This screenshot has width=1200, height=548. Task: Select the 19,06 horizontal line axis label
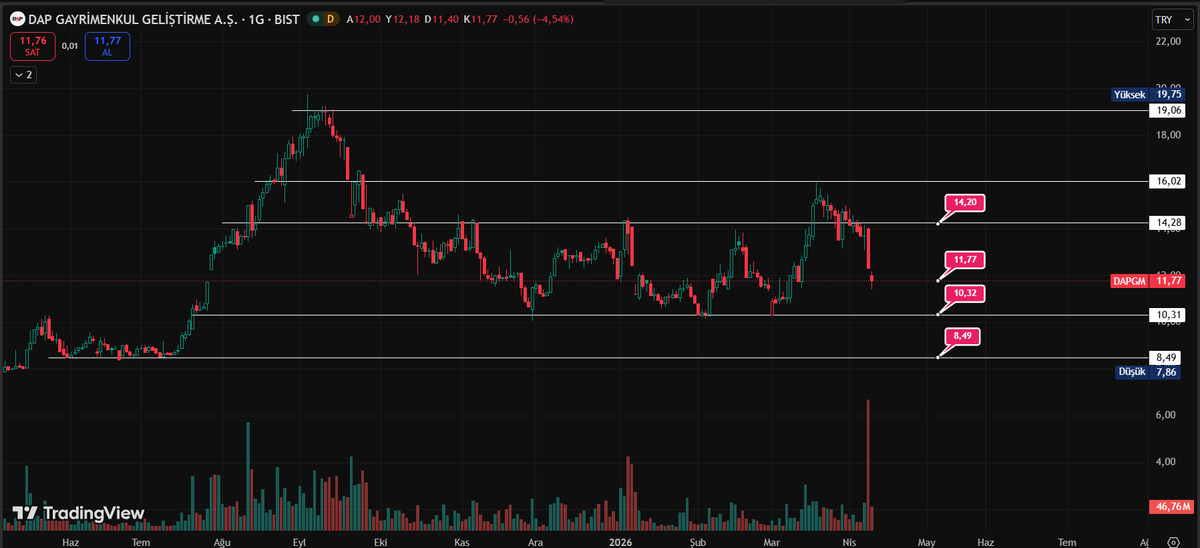pos(1165,110)
